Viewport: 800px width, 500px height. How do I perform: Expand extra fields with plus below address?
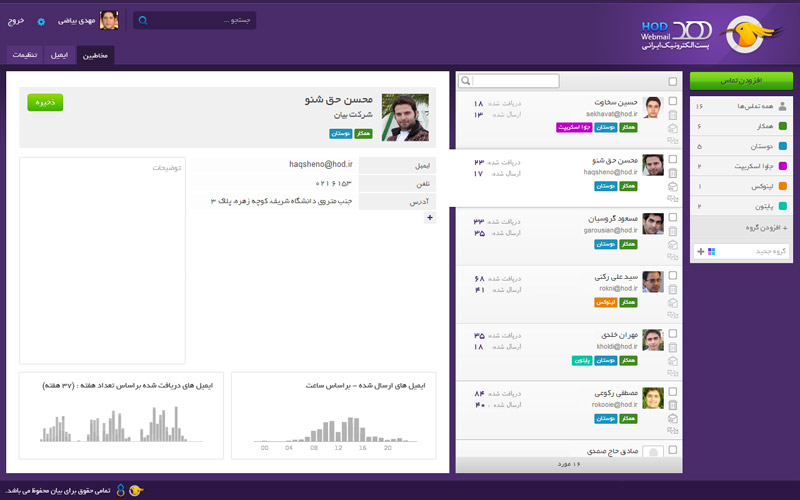point(430,217)
